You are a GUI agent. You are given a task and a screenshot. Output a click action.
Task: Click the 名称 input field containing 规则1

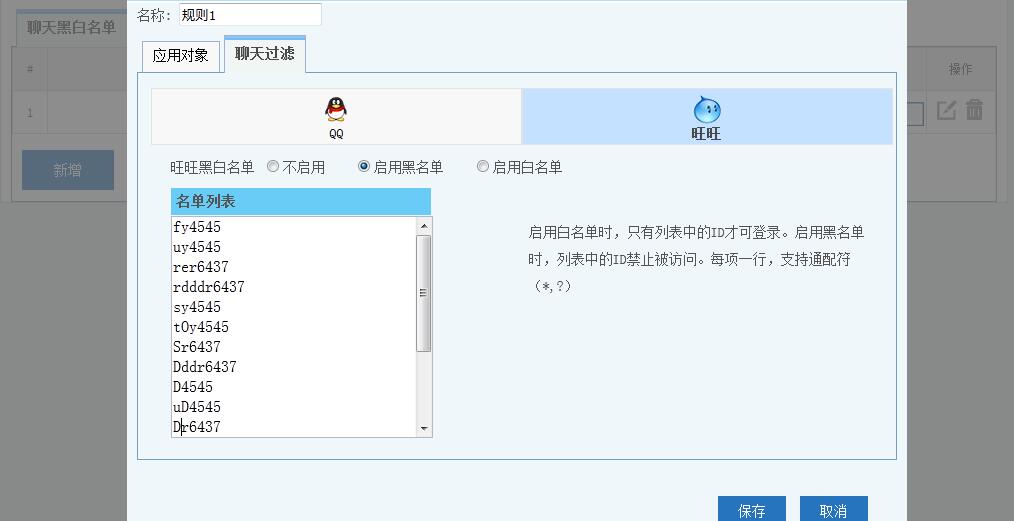point(250,15)
